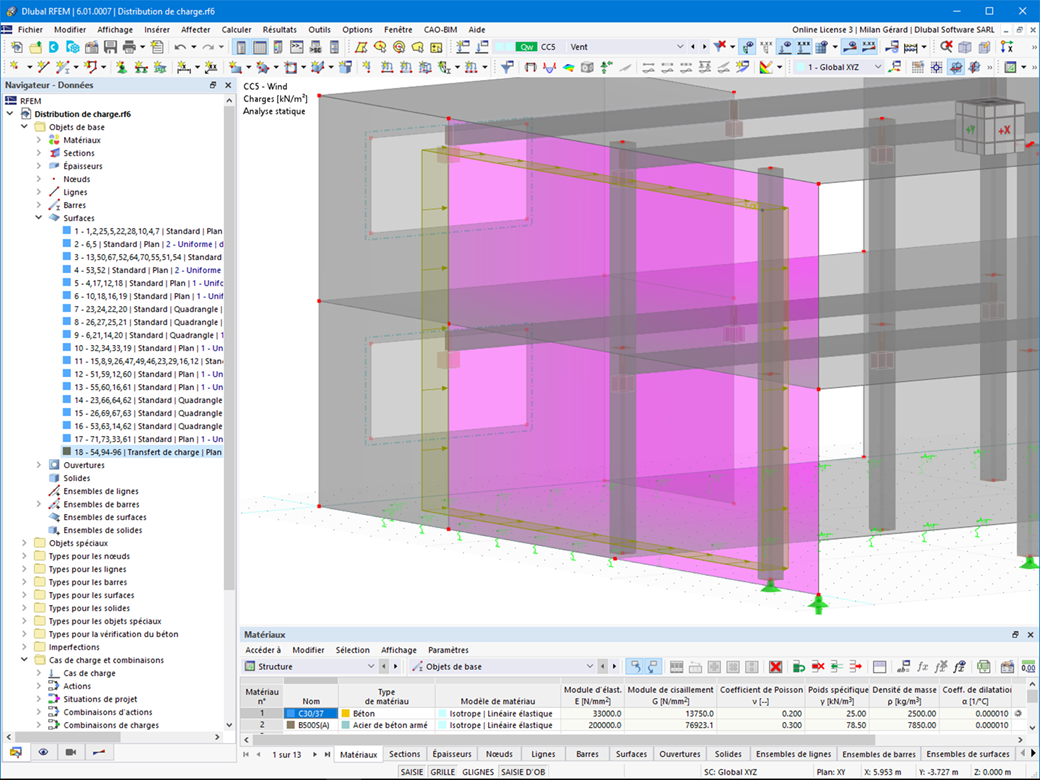This screenshot has width=1040, height=780.
Task: Toggle load visibility eye button in toolbar
Action: pos(785,46)
